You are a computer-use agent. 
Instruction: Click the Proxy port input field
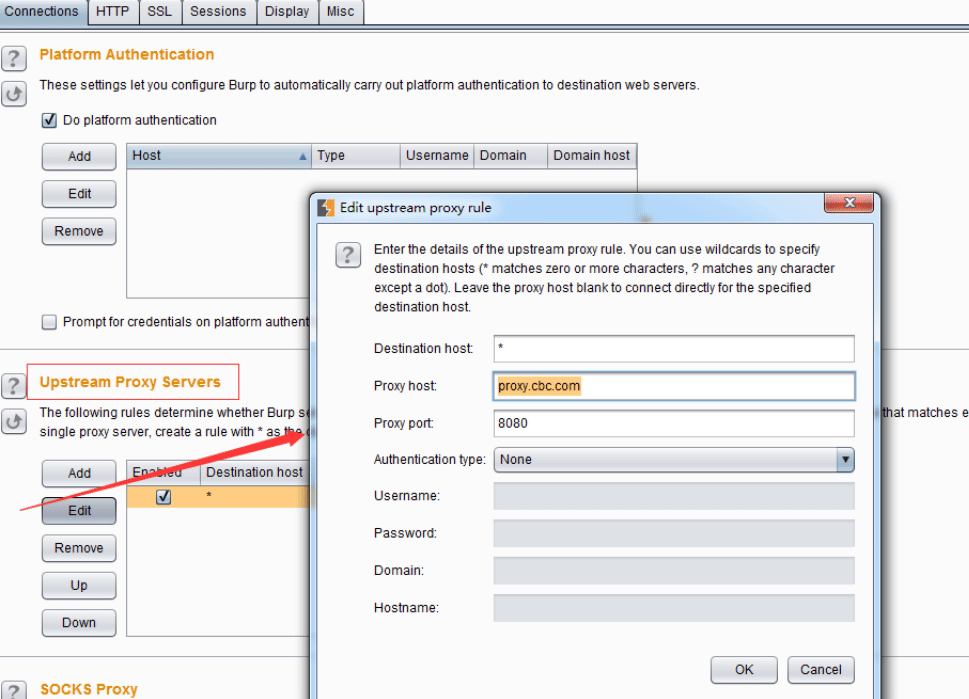click(674, 423)
